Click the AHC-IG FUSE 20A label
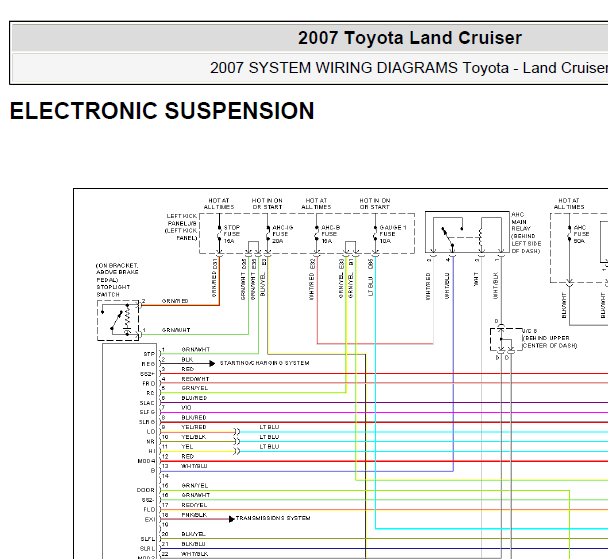This screenshot has height=559, width=608. 282,234
